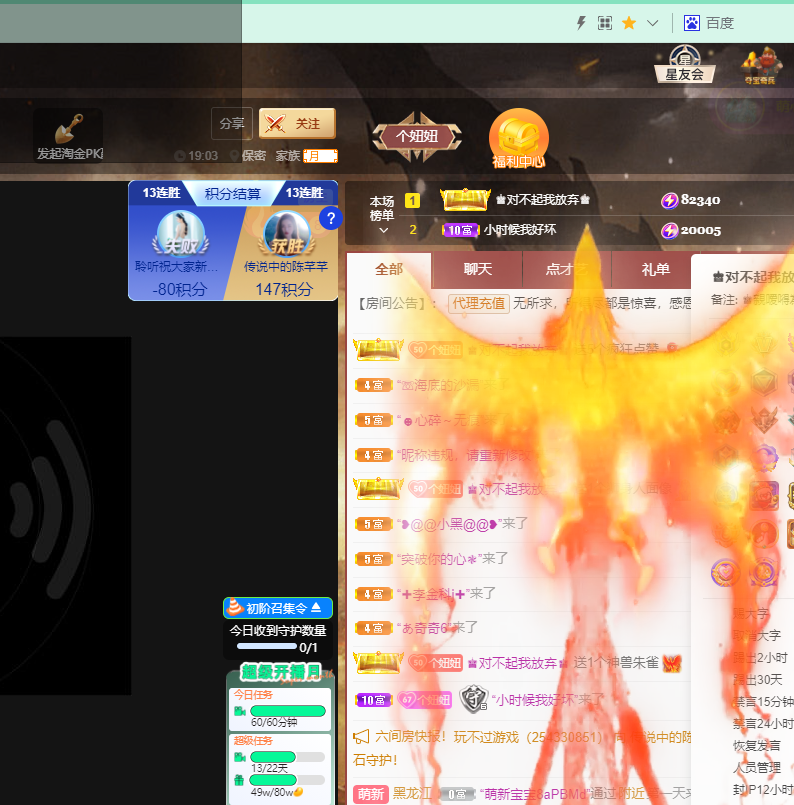794x805 pixels.
Task: Select 禁言24小时 in user menu
Action: pyautogui.click(x=763, y=724)
